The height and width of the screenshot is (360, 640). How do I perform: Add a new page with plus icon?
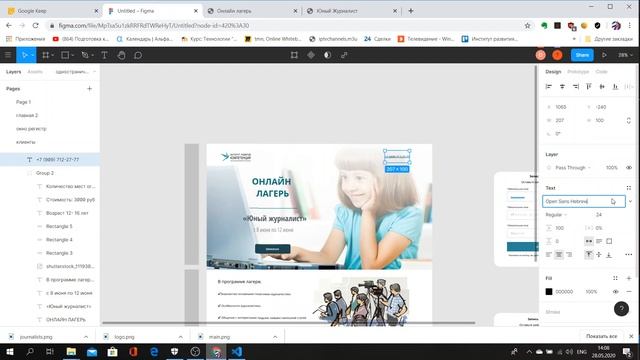(89, 89)
